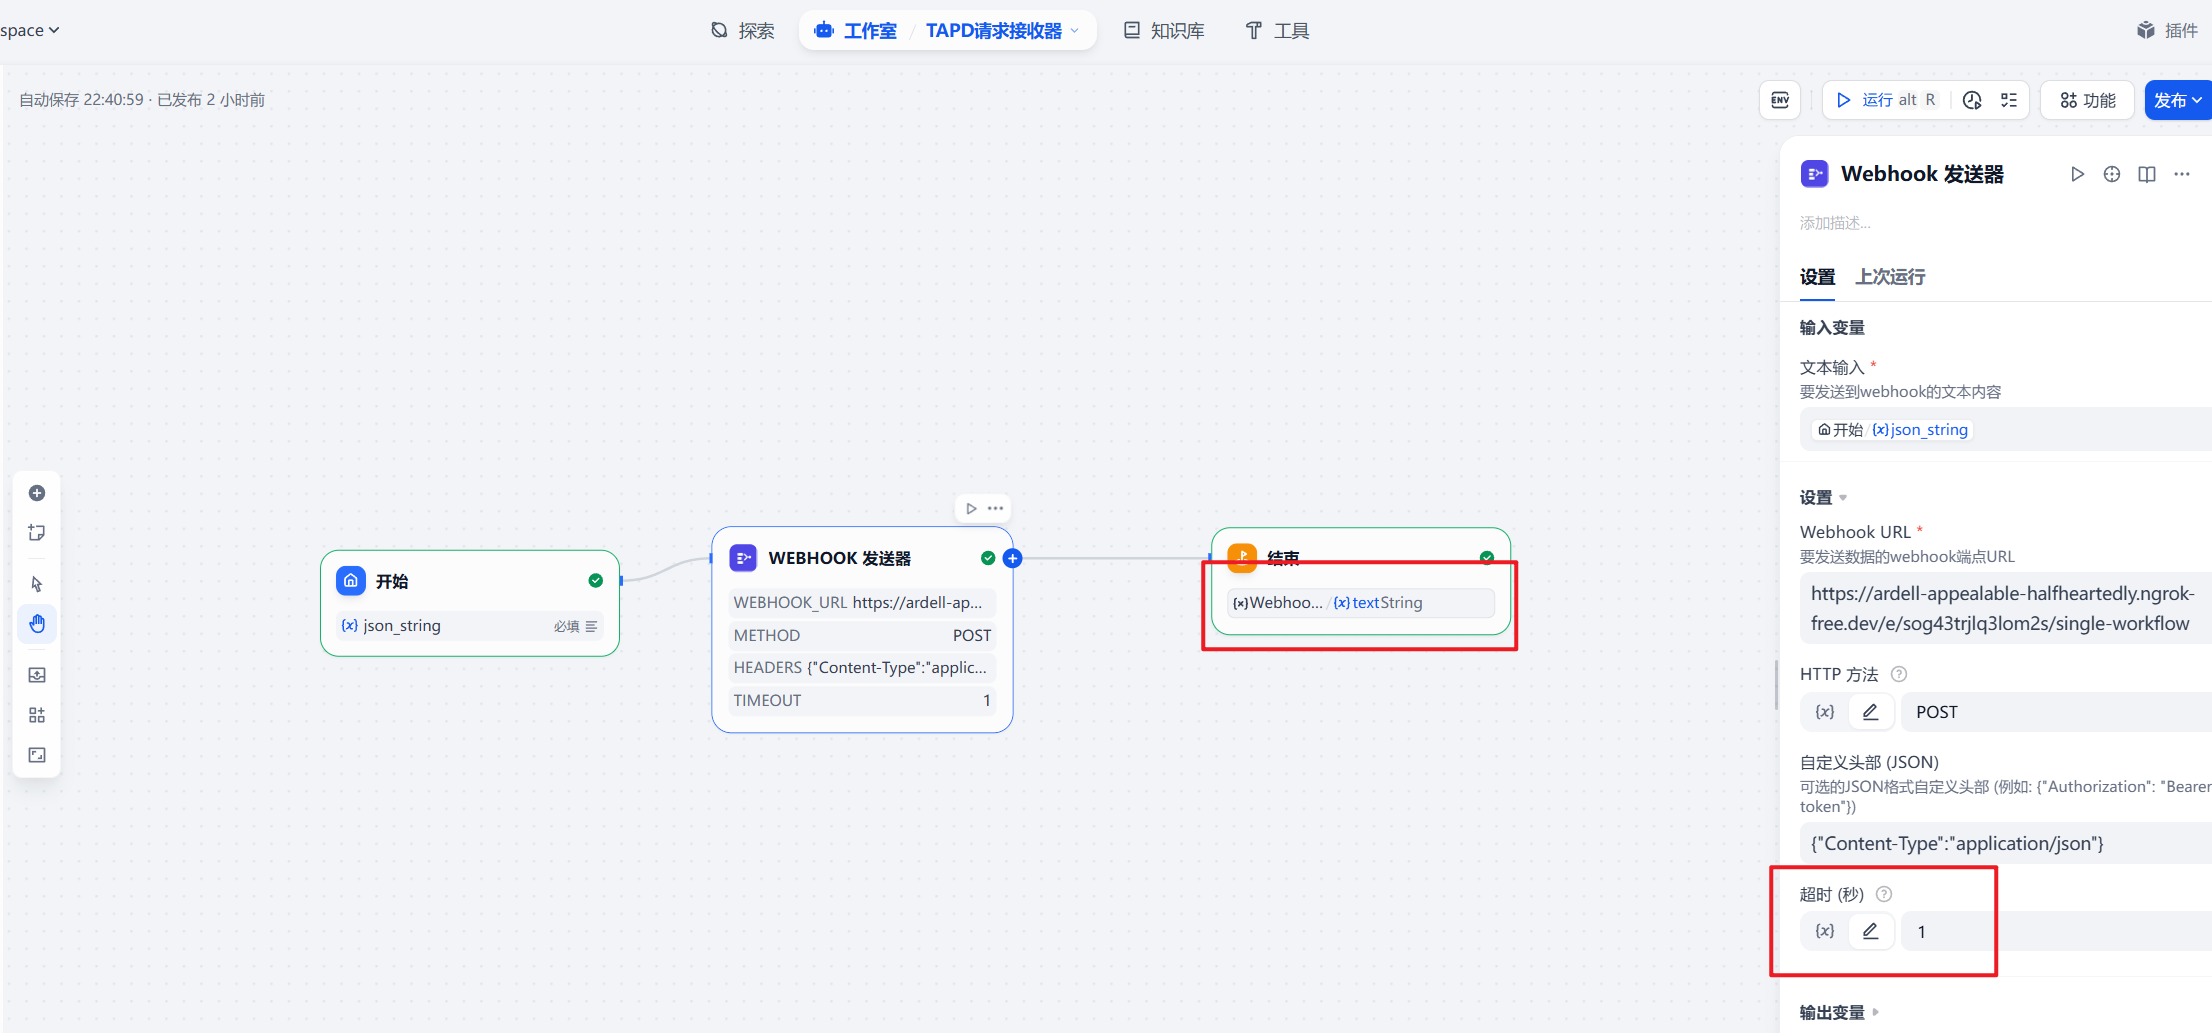
Task: Click the help book icon in panel
Action: tap(2147, 174)
